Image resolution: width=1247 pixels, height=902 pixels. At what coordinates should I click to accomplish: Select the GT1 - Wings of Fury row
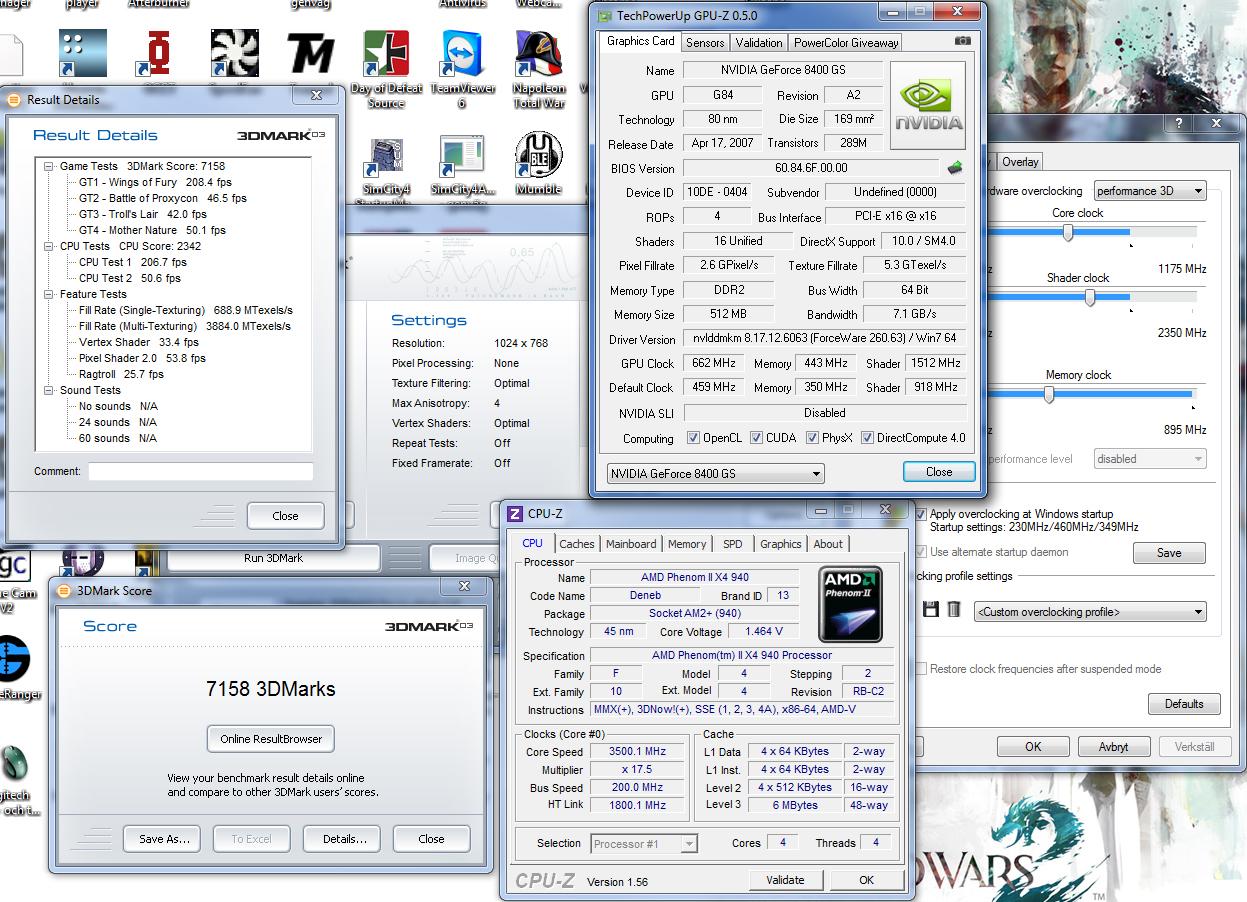click(x=155, y=182)
